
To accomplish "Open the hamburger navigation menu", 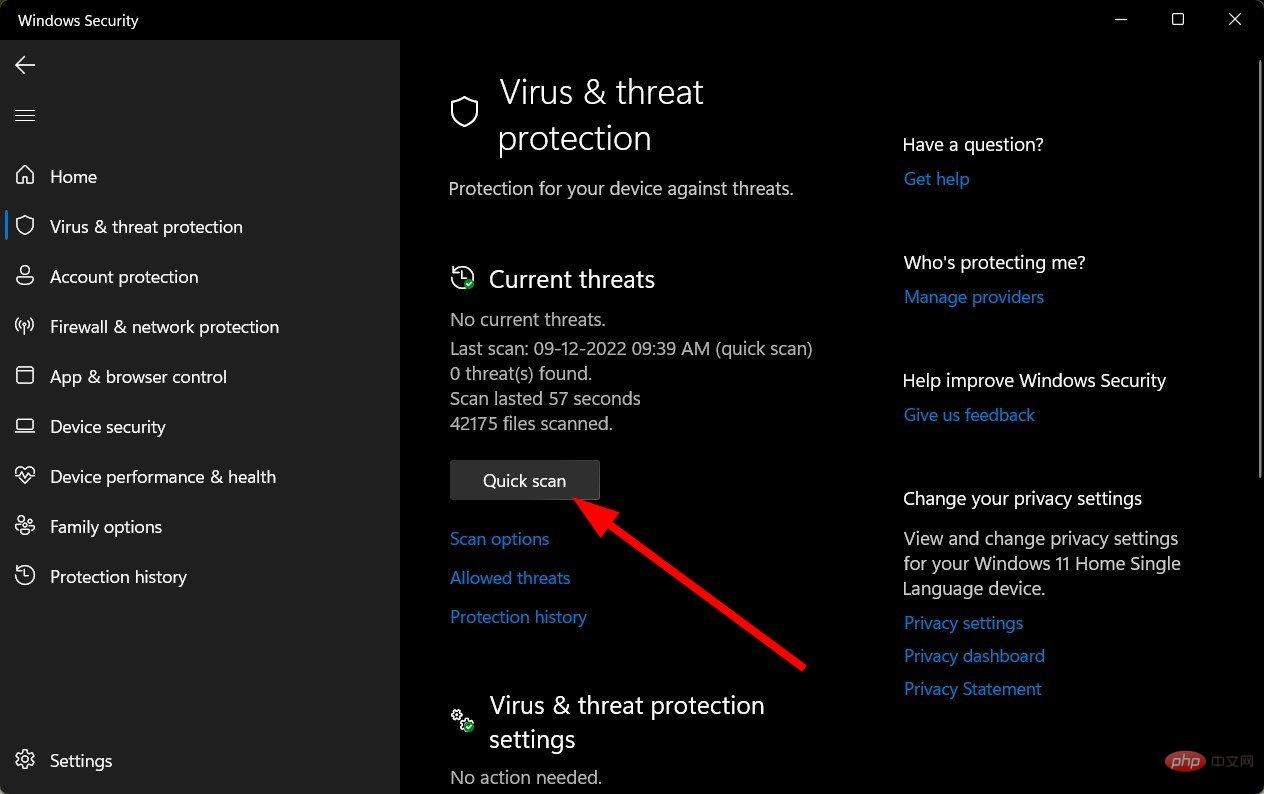I will tap(25, 116).
